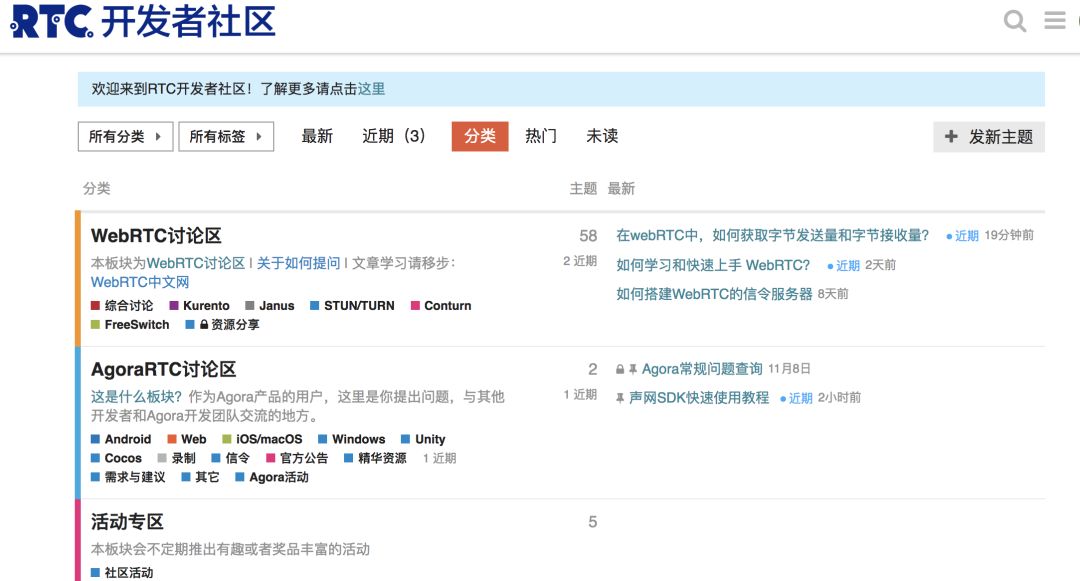This screenshot has height=581, width=1080.
Task: Open the 社区活动 subcategory
Action: point(122,573)
